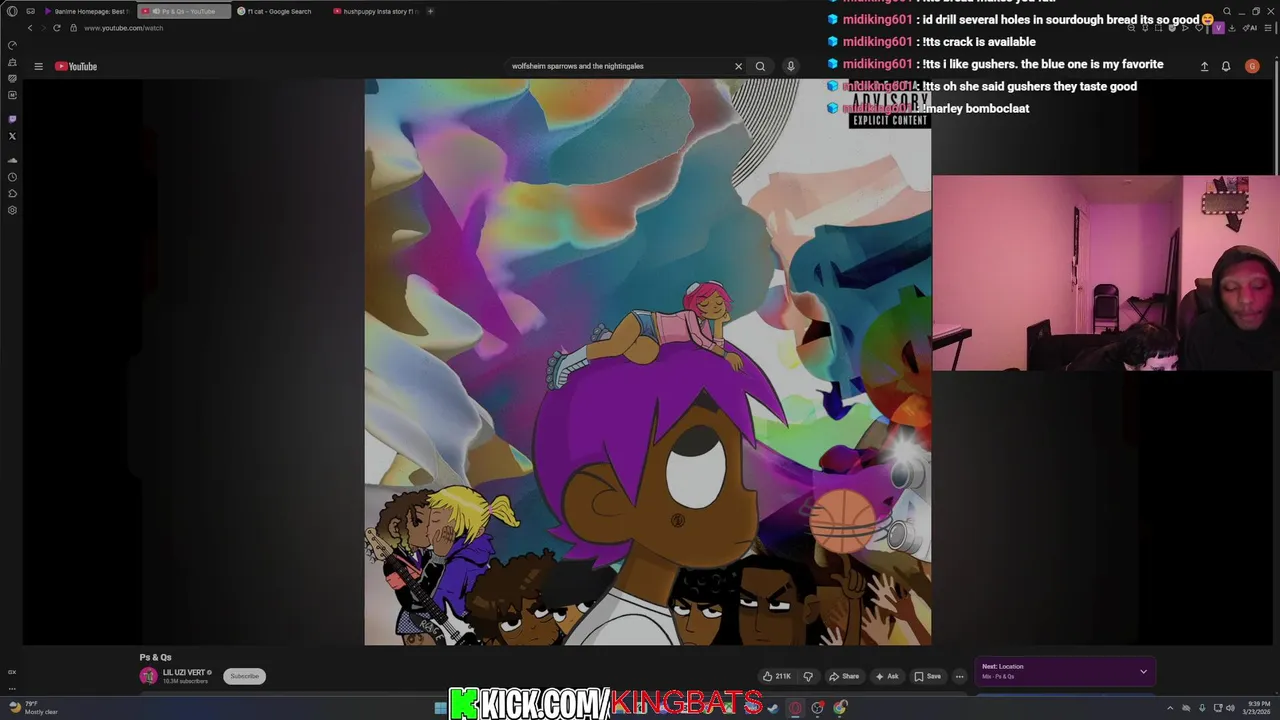This screenshot has height=720, width=1280.
Task: Open History clock in Opera sidebar
Action: coord(12,177)
